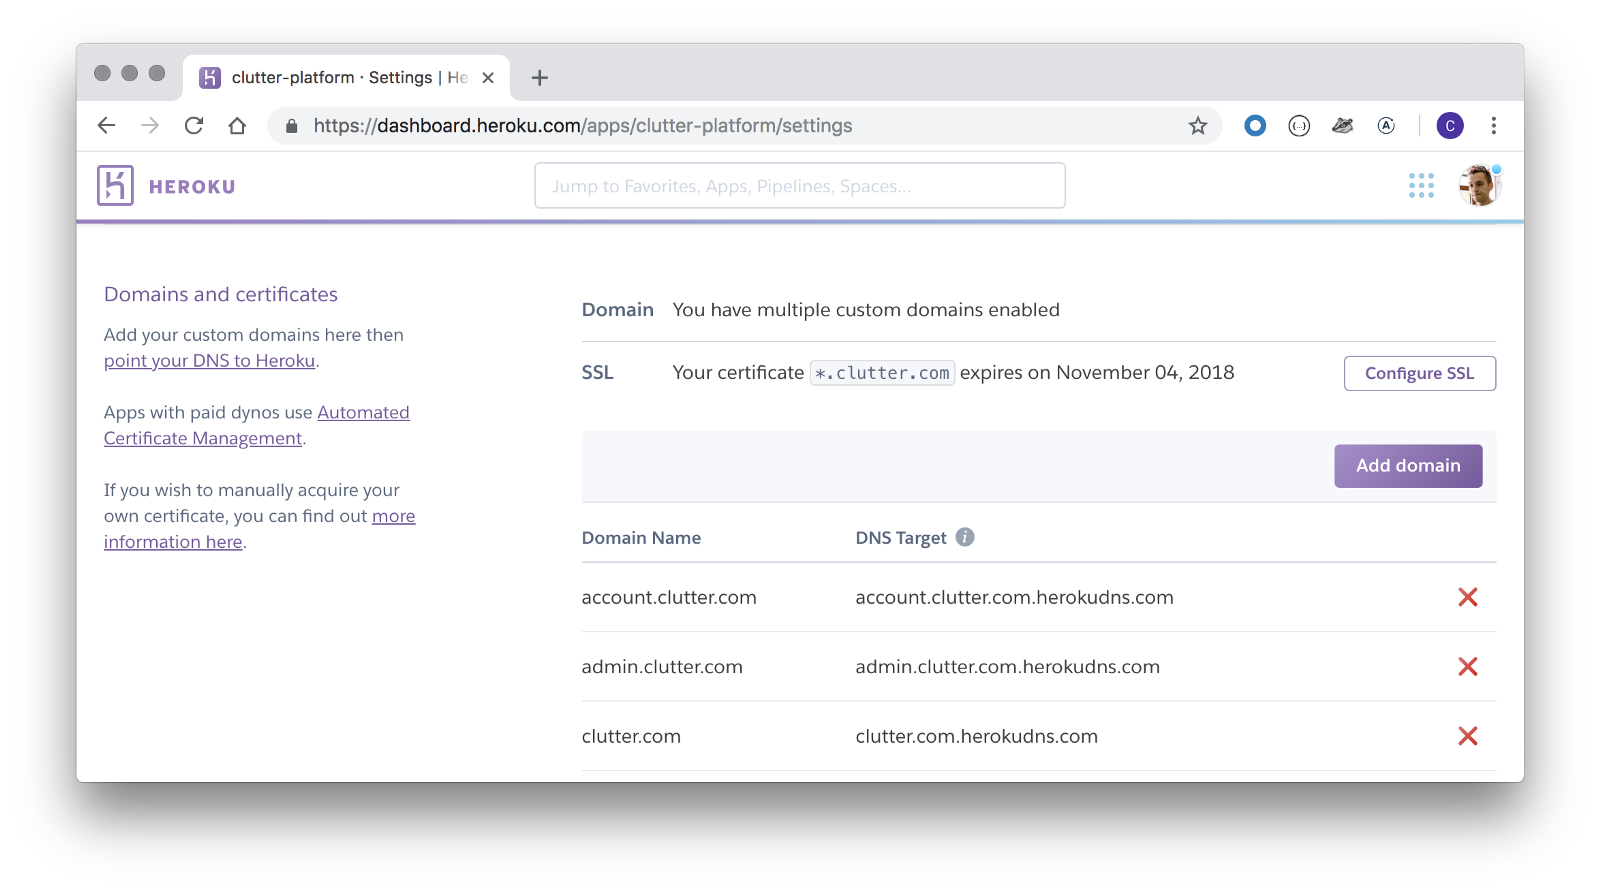Click the Domains and certificates heading

[x=221, y=294]
